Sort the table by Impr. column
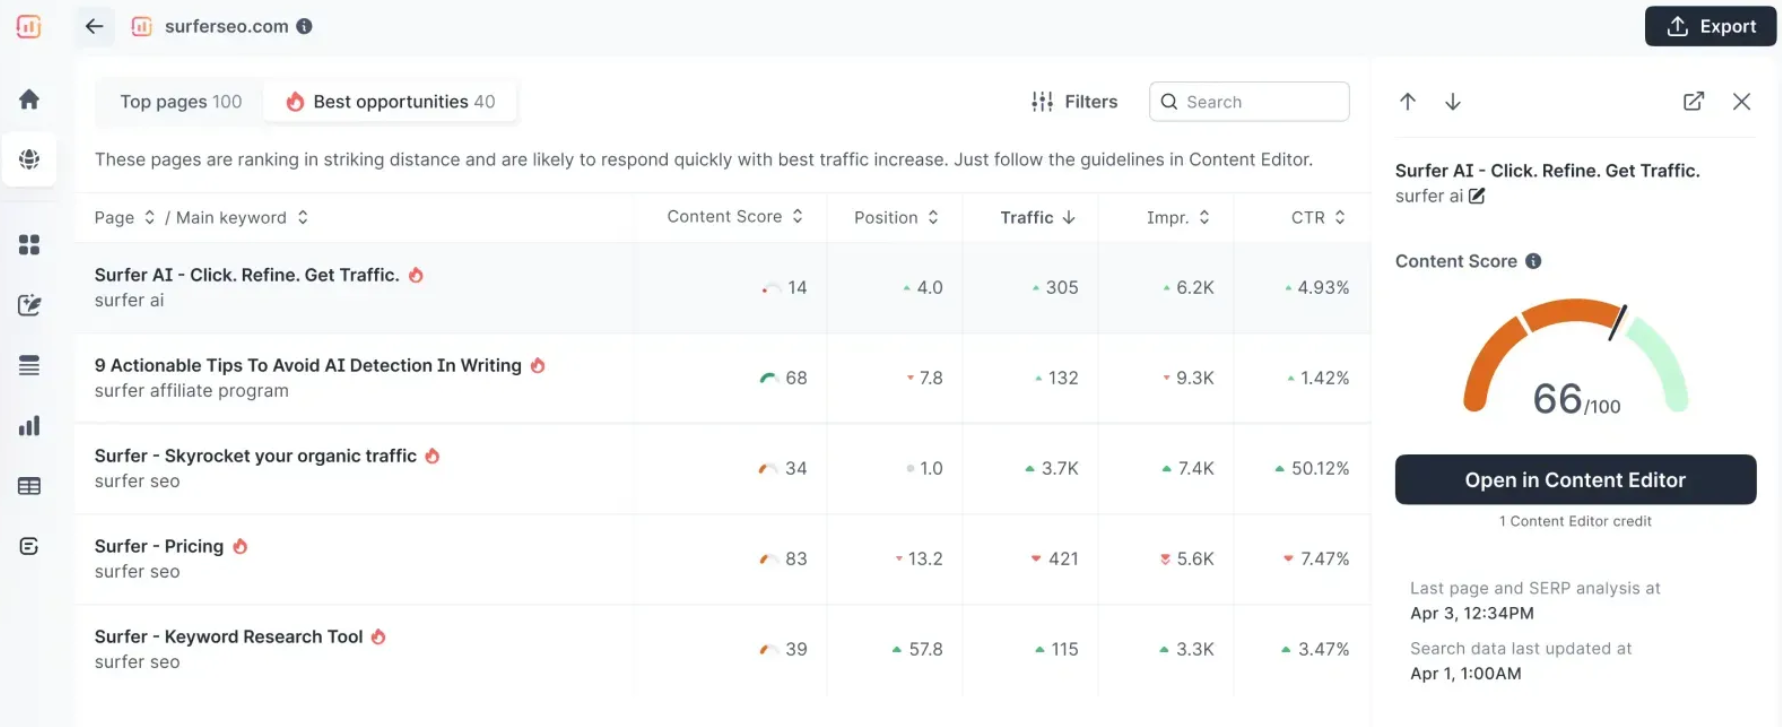The width and height of the screenshot is (1782, 727). point(1178,217)
